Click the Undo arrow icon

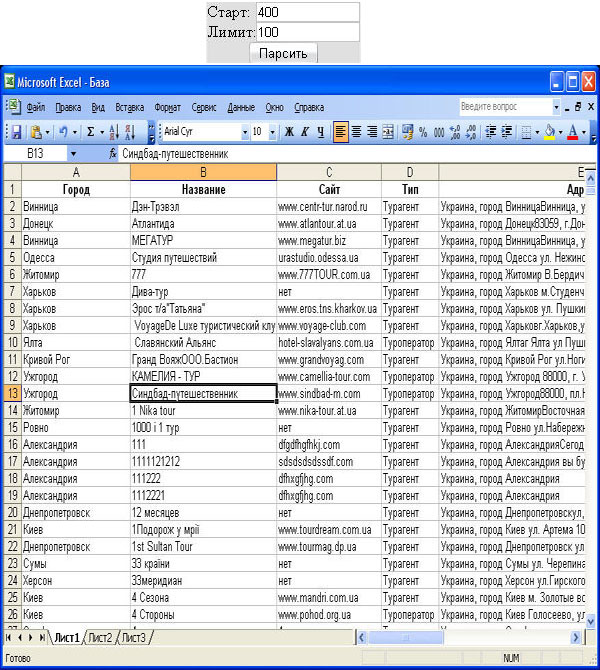[x=62, y=132]
